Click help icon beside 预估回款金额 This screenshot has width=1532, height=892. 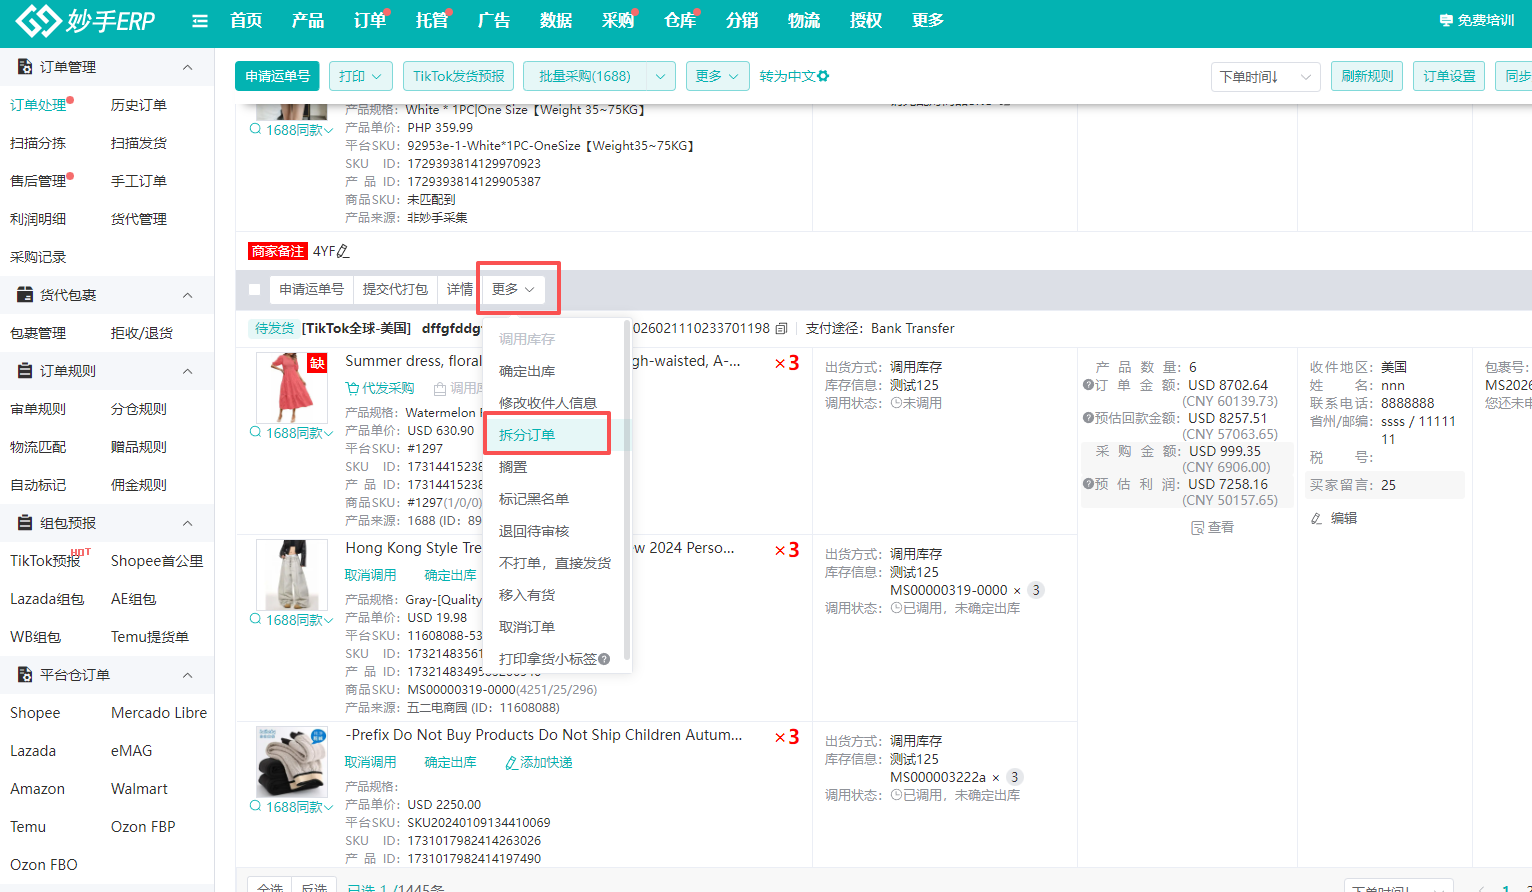[x=1088, y=418]
